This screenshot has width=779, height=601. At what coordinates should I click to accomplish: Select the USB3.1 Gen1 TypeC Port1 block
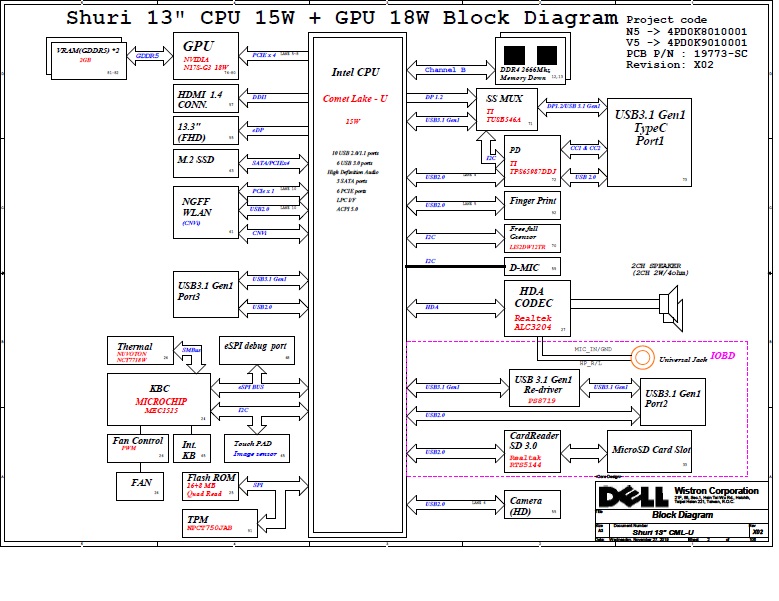click(x=649, y=141)
